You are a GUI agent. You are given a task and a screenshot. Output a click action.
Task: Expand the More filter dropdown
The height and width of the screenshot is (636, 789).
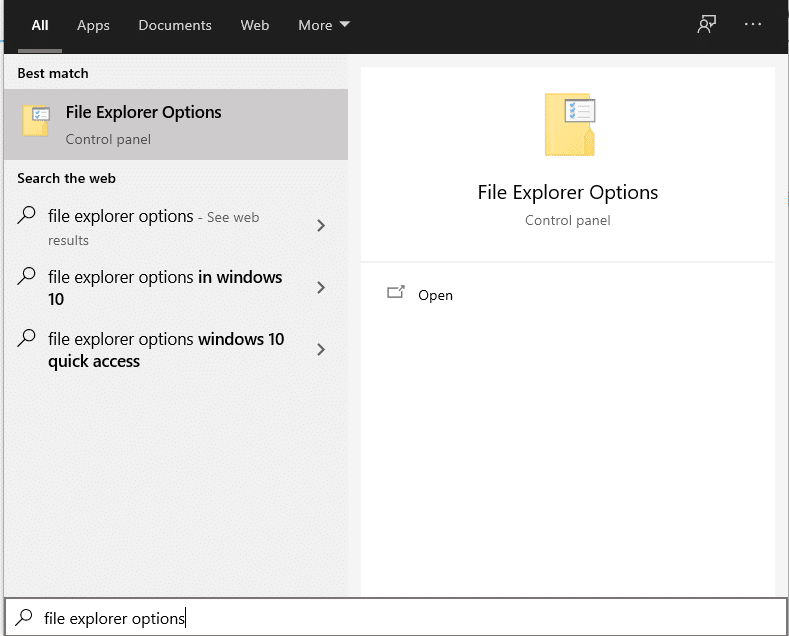(324, 25)
